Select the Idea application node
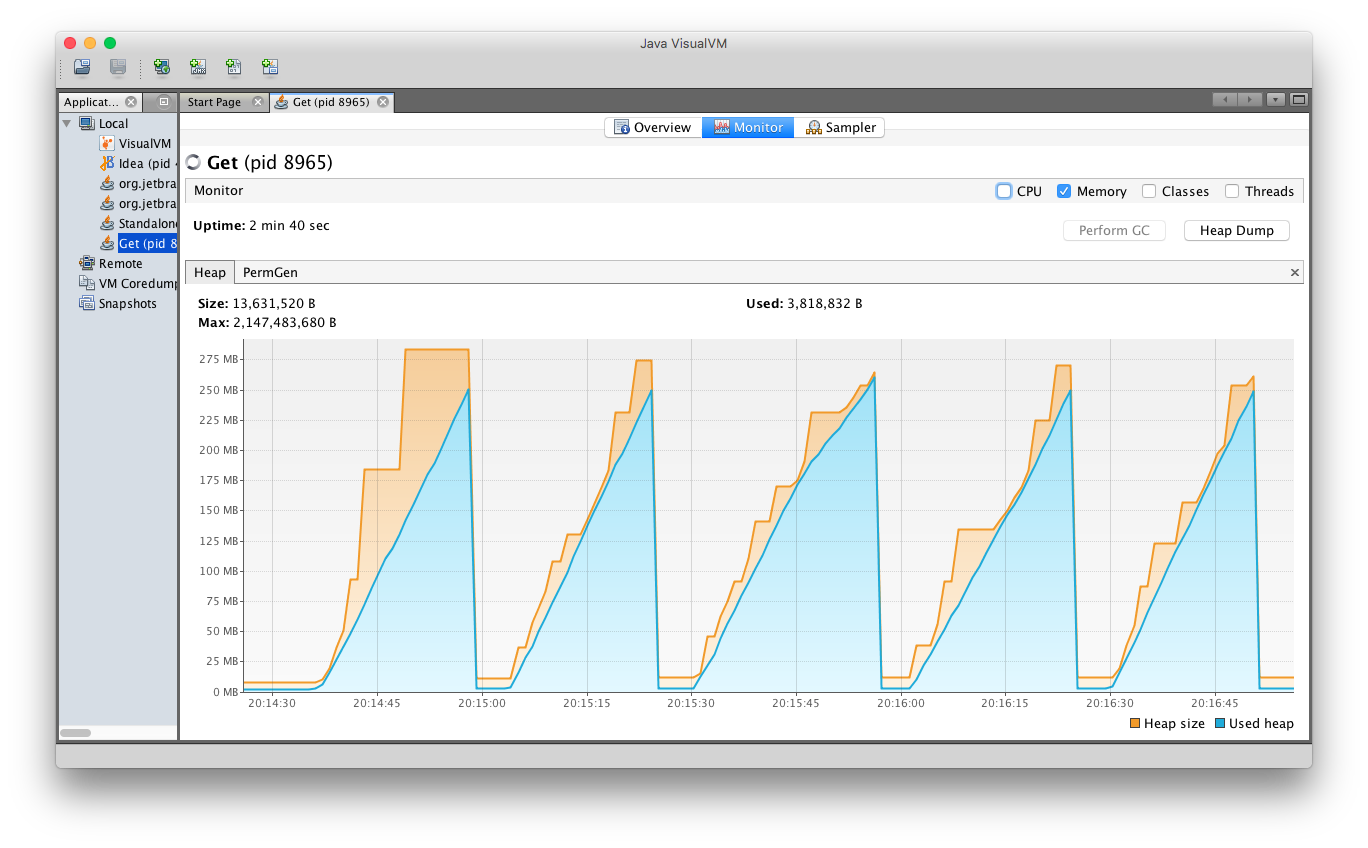 pyautogui.click(x=144, y=163)
